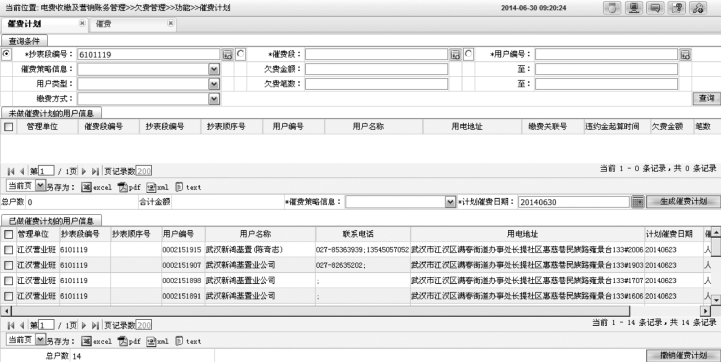Check the row for user 0002151915
The height and width of the screenshot is (362, 721).
coord(8,250)
